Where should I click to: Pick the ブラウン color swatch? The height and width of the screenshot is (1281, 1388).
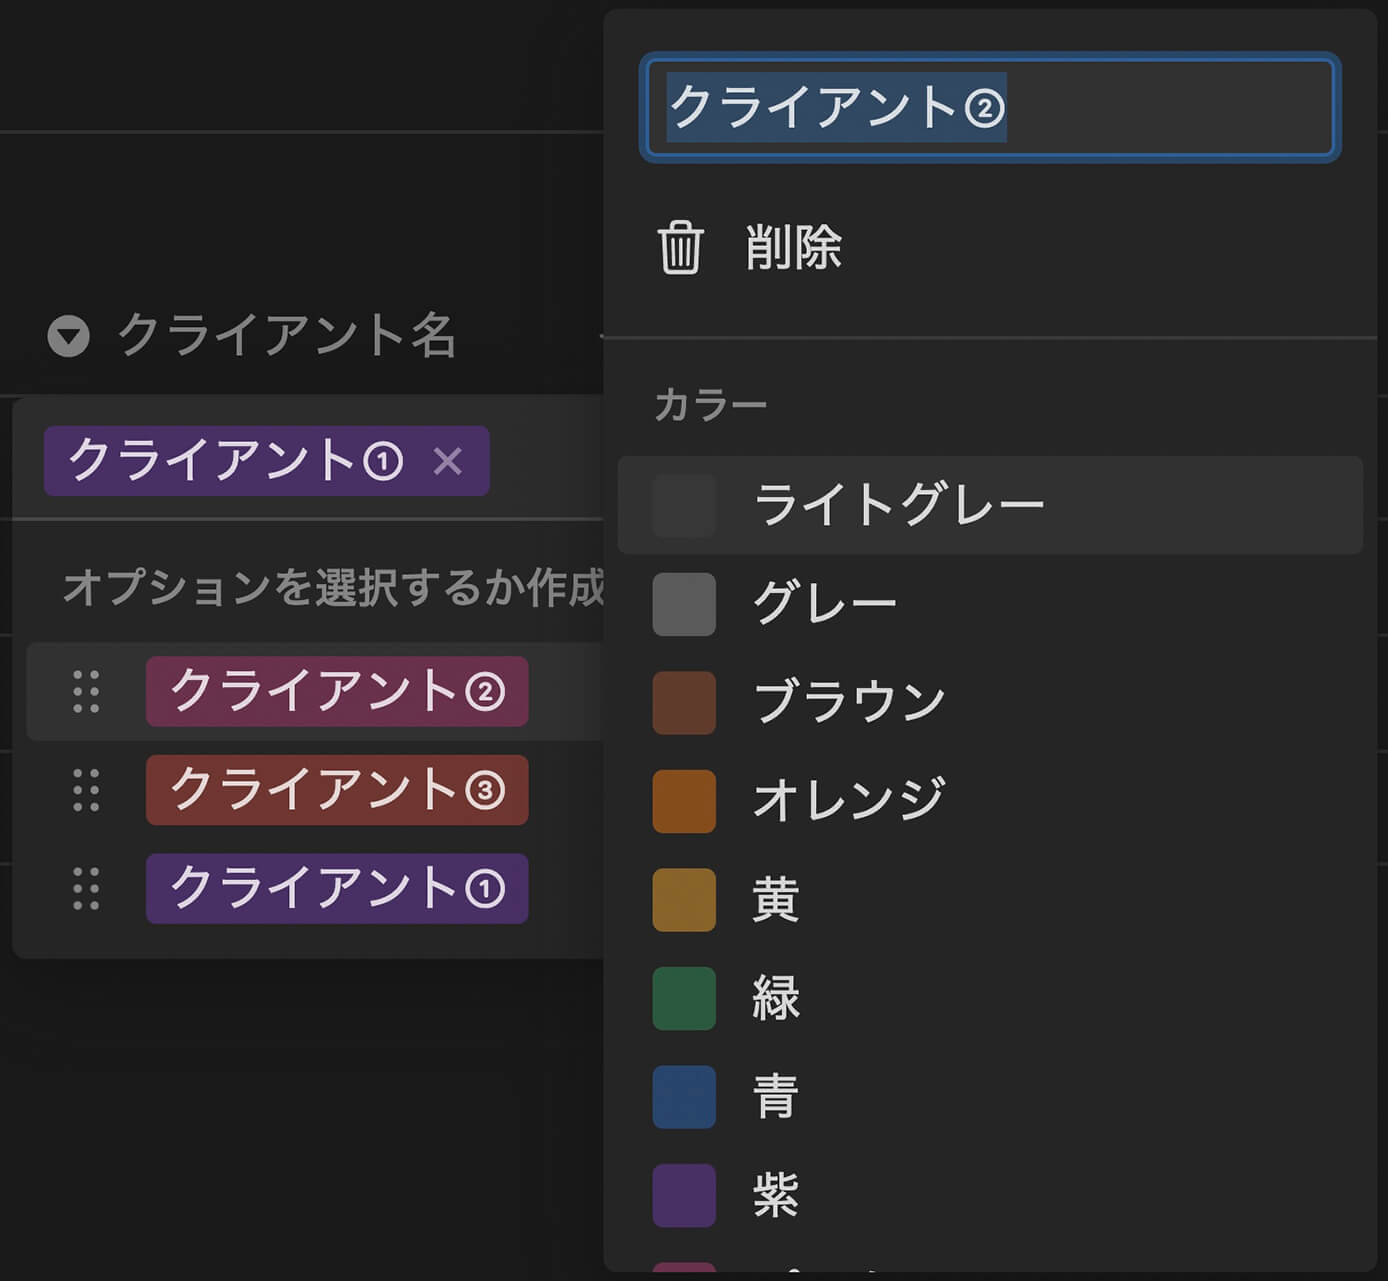684,703
